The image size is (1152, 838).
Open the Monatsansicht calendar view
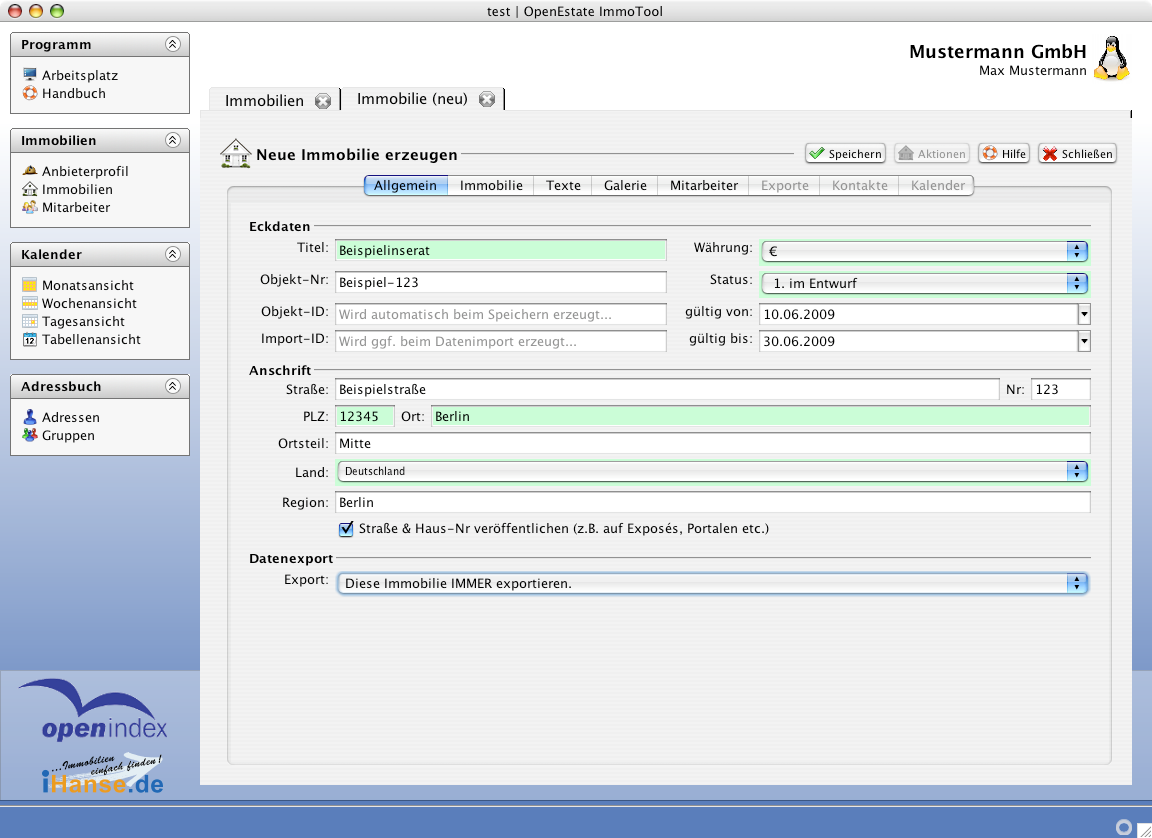coord(87,285)
